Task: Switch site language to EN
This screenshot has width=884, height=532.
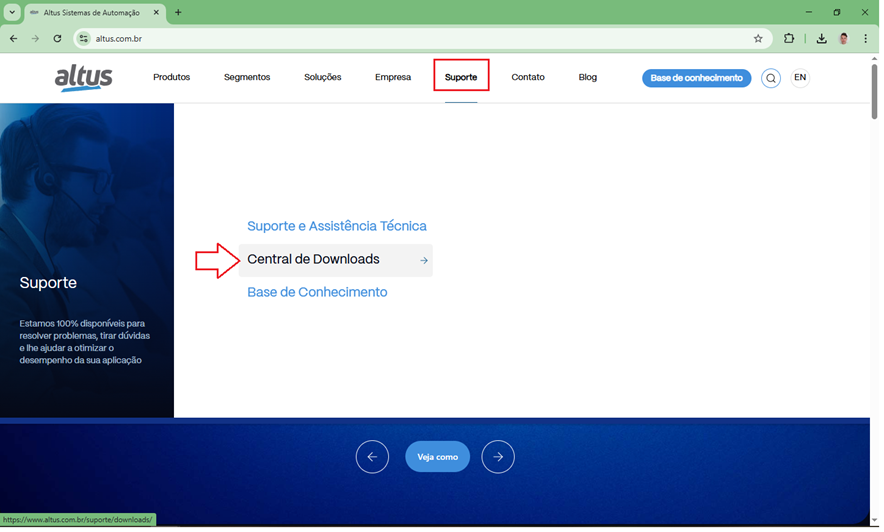Action: click(800, 78)
